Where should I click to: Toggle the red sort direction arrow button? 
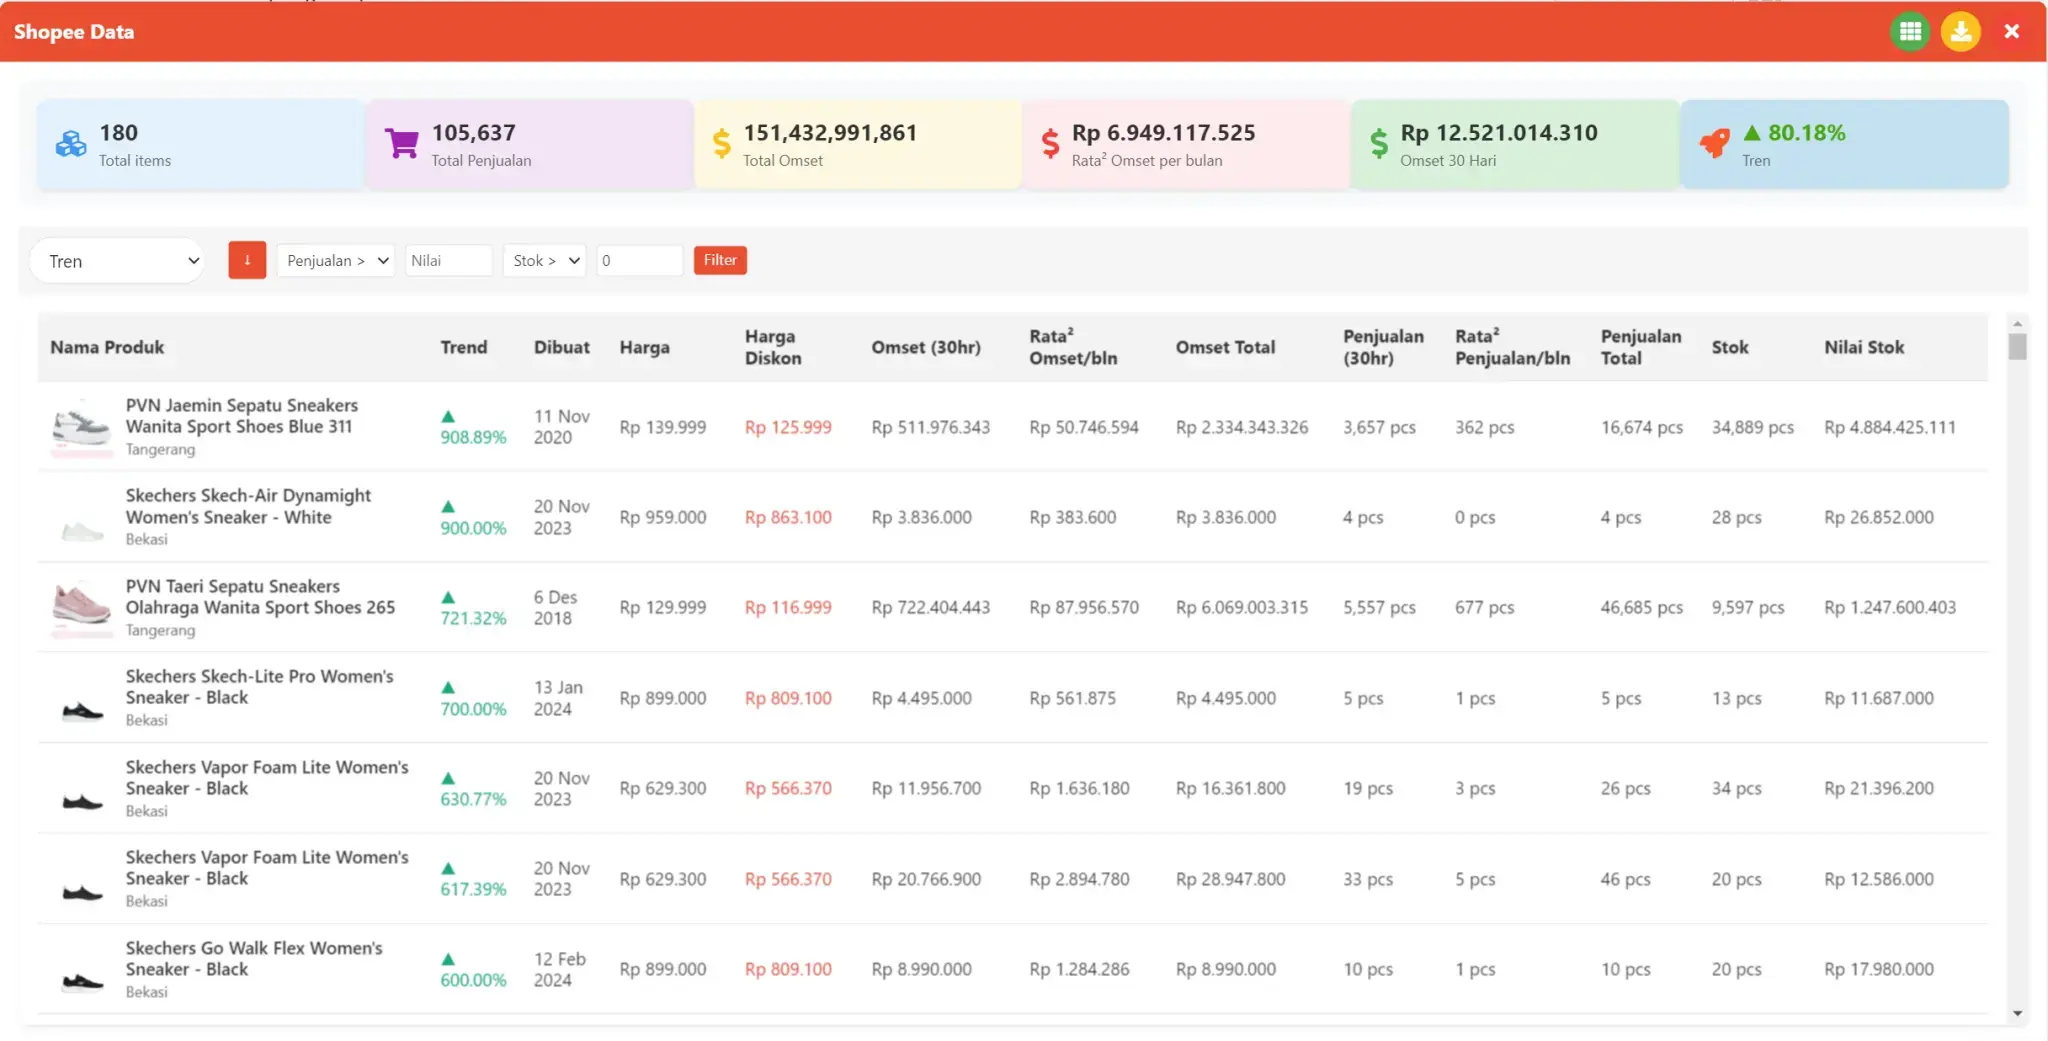247,260
